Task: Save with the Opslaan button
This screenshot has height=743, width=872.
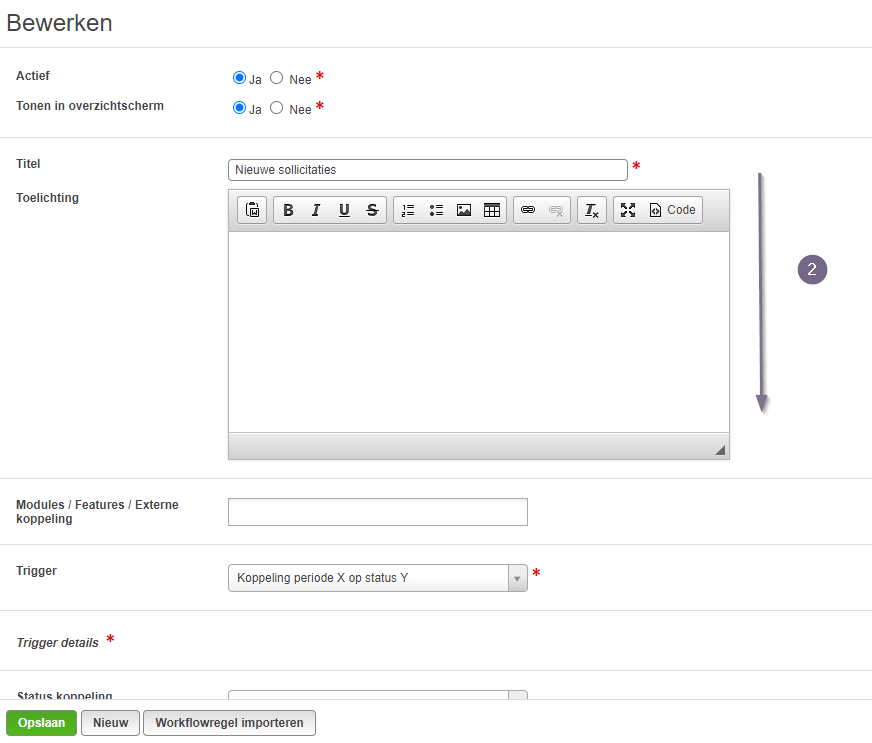Action: click(x=42, y=722)
